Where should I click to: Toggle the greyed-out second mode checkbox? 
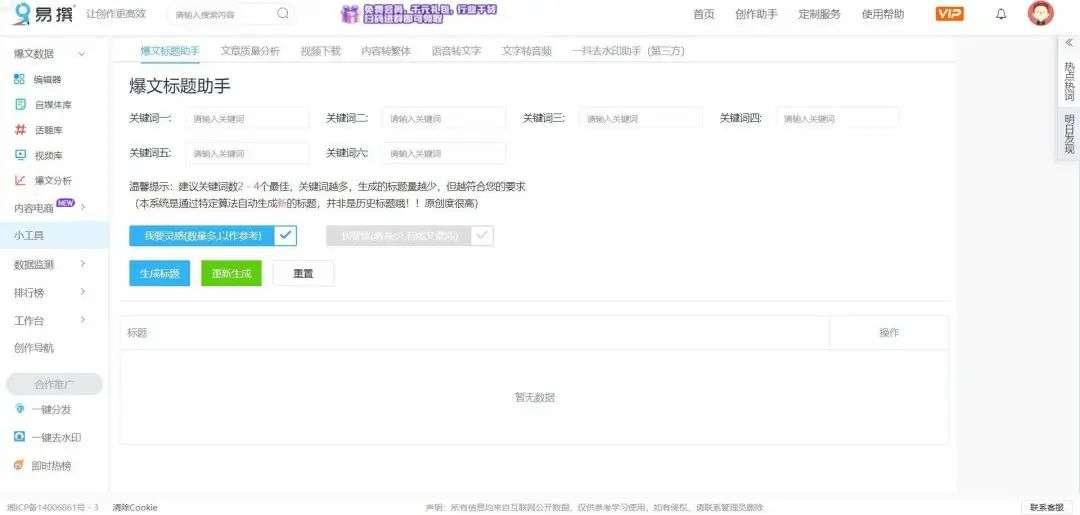tap(482, 235)
